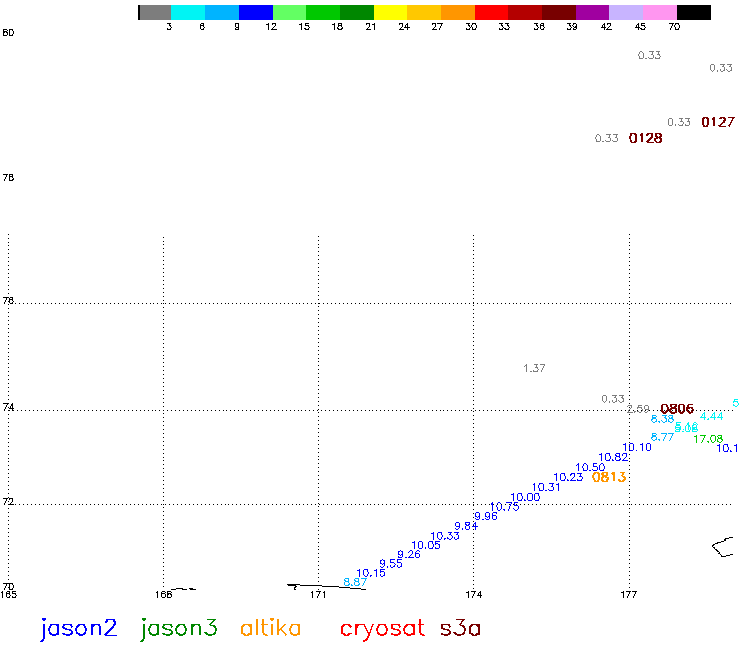The width and height of the screenshot is (740, 650).
Task: Select the orange 0813 track label
Action: click(x=609, y=477)
